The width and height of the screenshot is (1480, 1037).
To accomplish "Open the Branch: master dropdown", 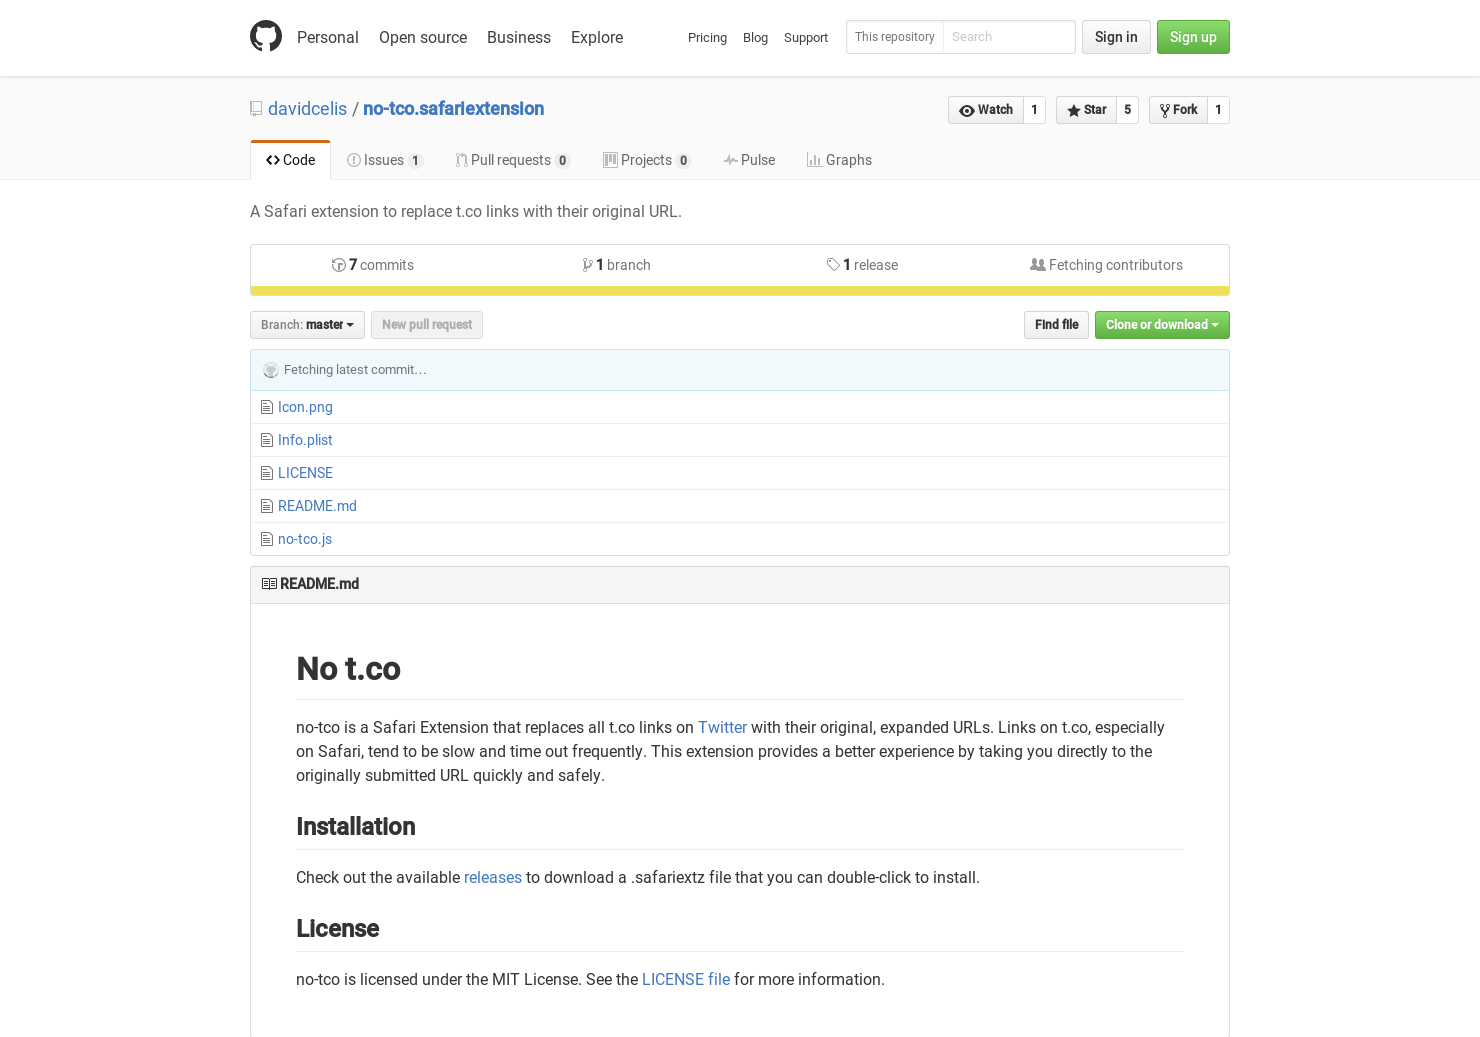I will [307, 325].
